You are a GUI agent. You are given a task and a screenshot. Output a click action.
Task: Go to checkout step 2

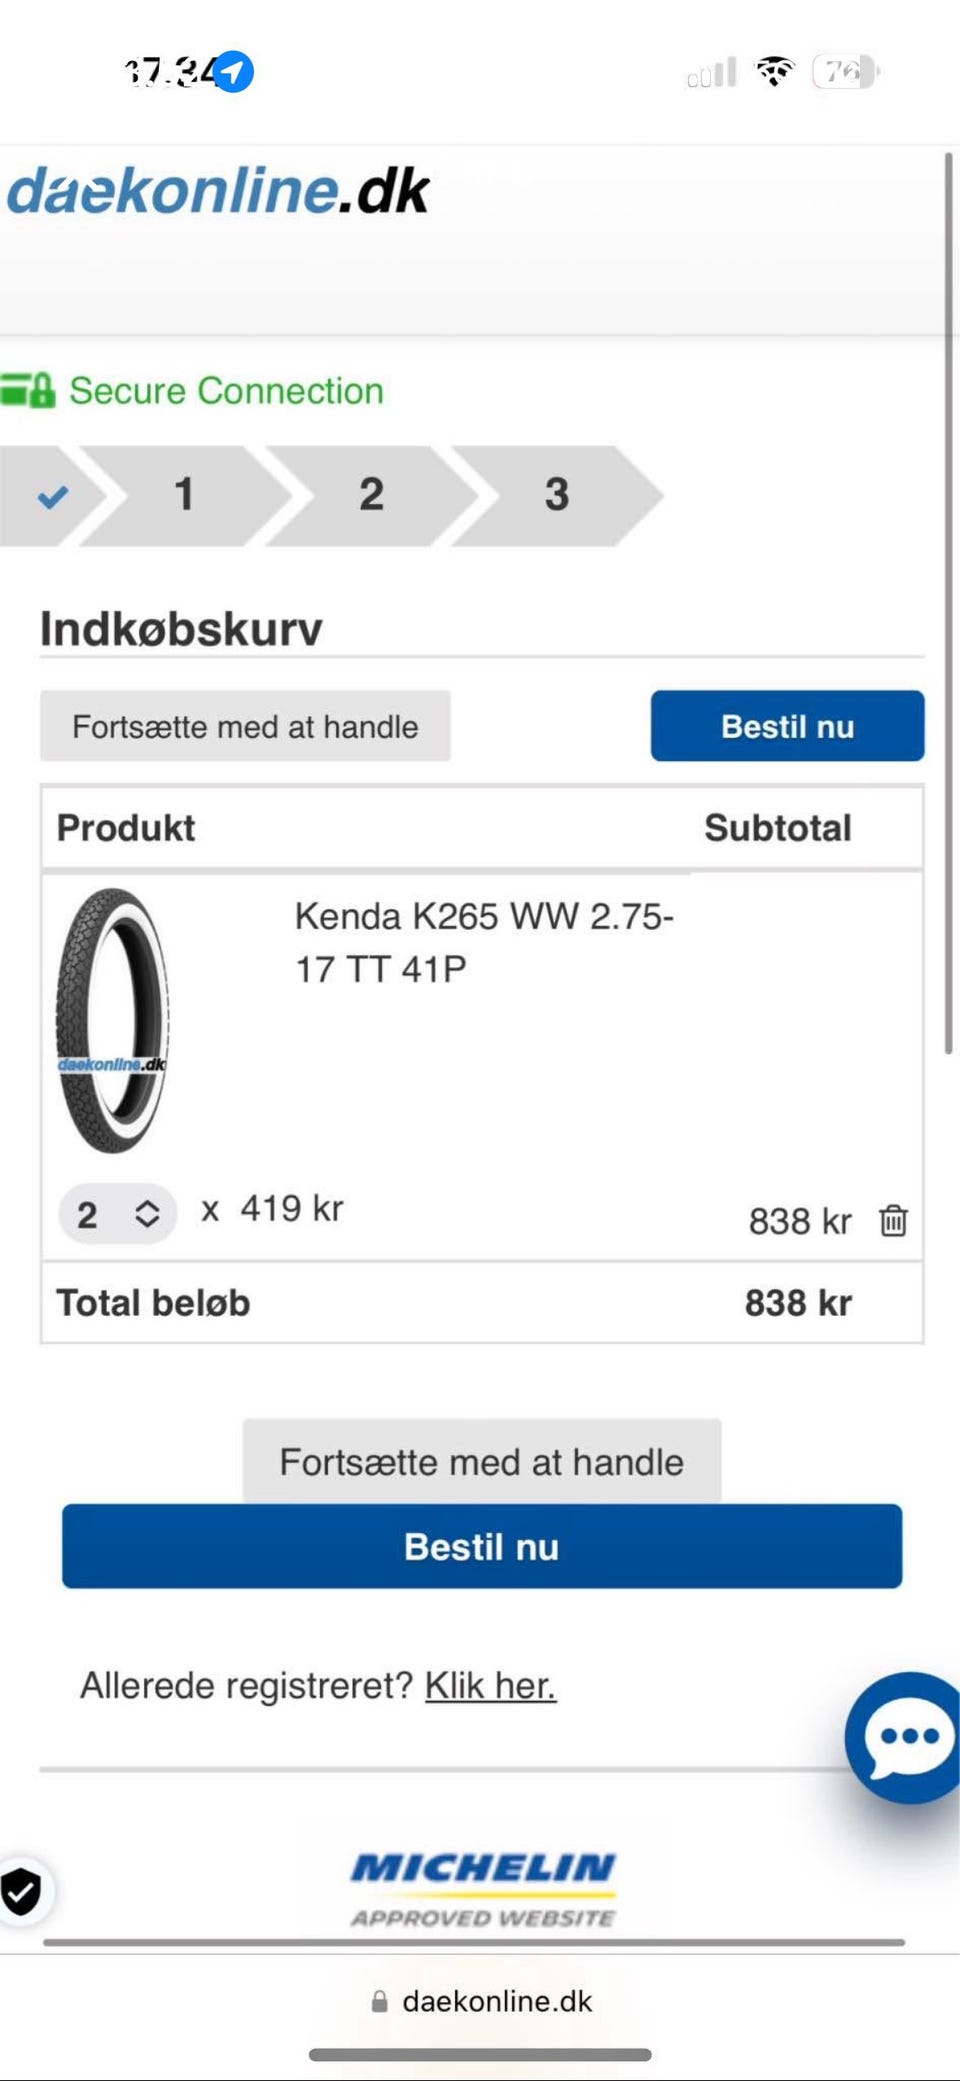pyautogui.click(x=371, y=495)
